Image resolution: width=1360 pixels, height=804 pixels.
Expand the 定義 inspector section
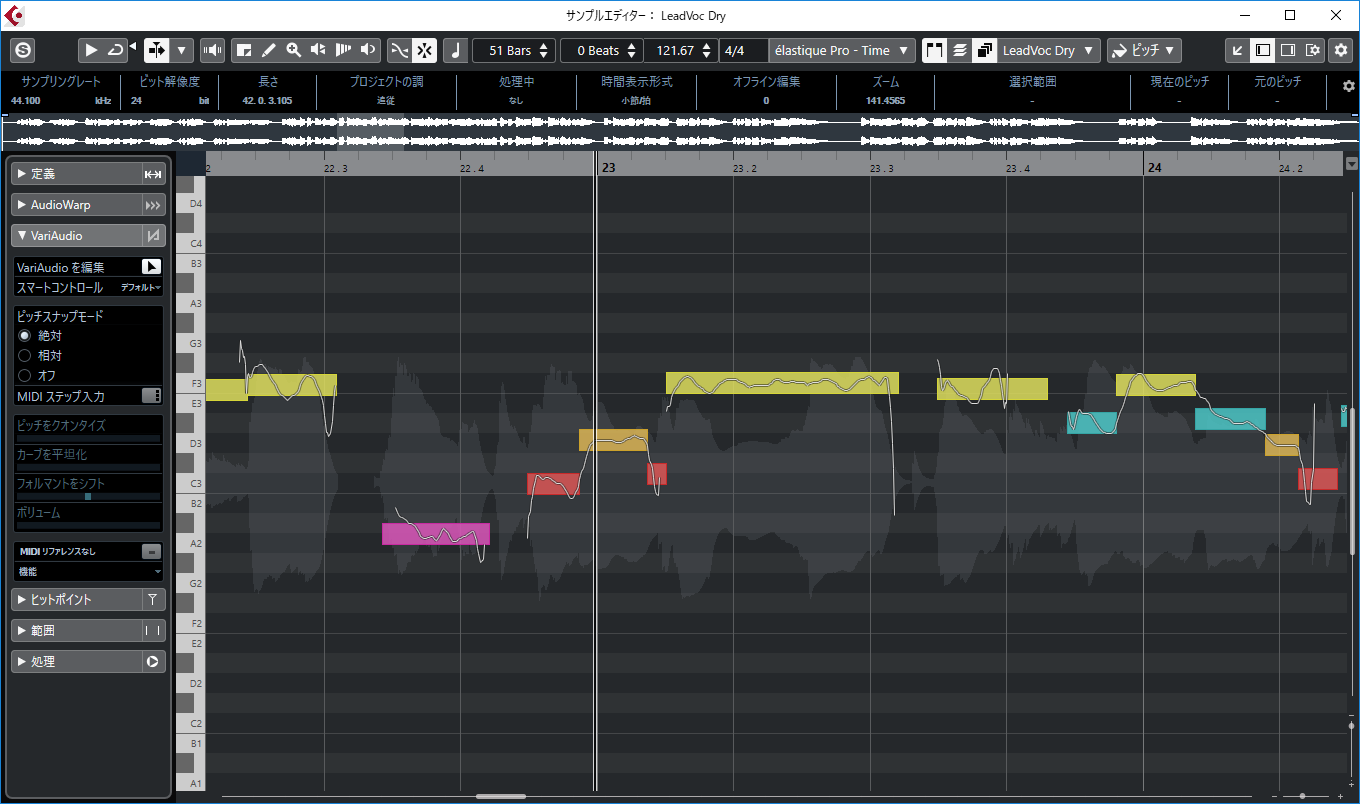click(75, 174)
